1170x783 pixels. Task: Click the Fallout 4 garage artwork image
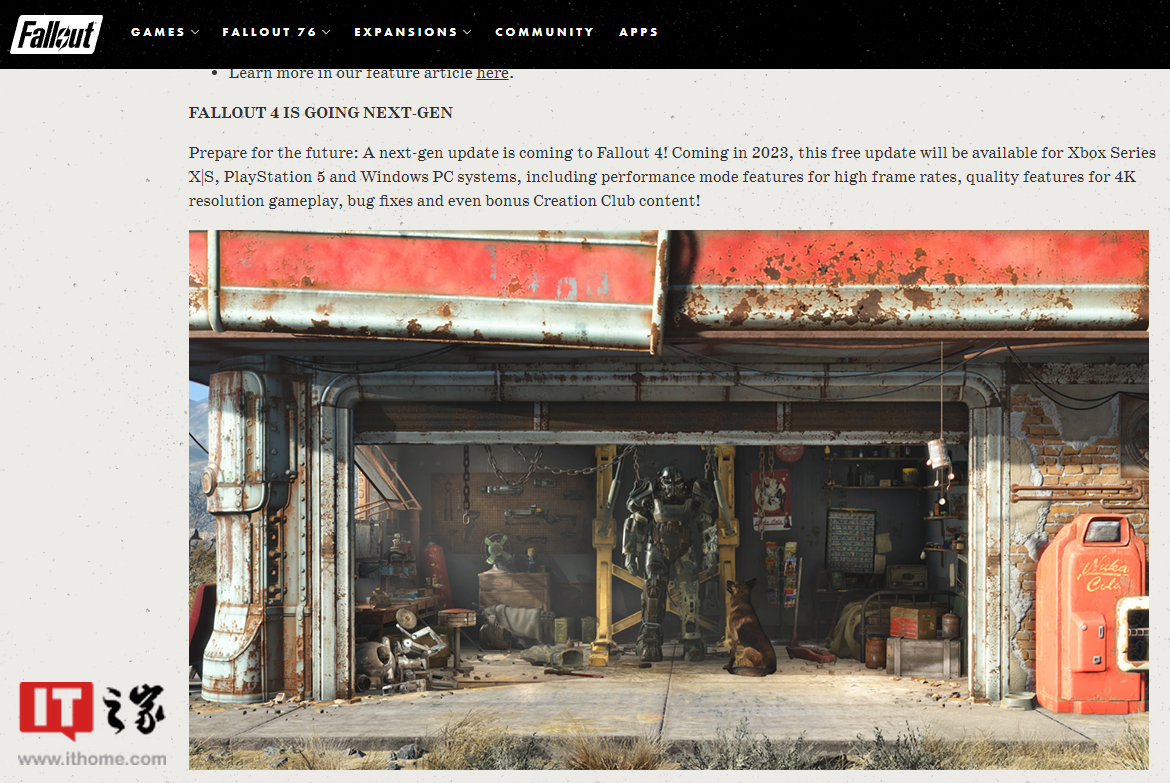tap(669, 499)
